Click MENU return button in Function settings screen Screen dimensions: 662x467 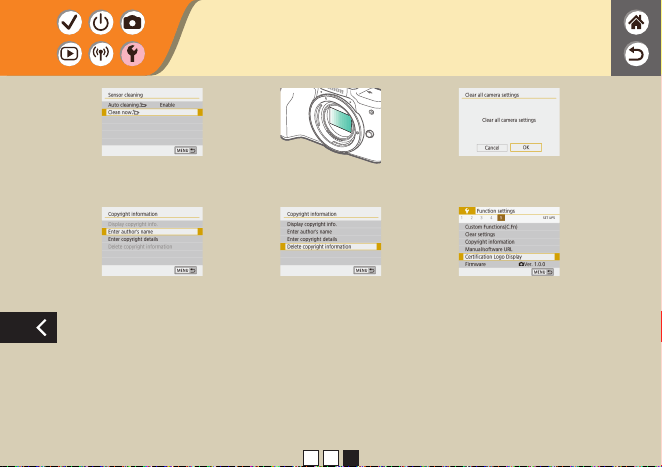[x=543, y=272]
